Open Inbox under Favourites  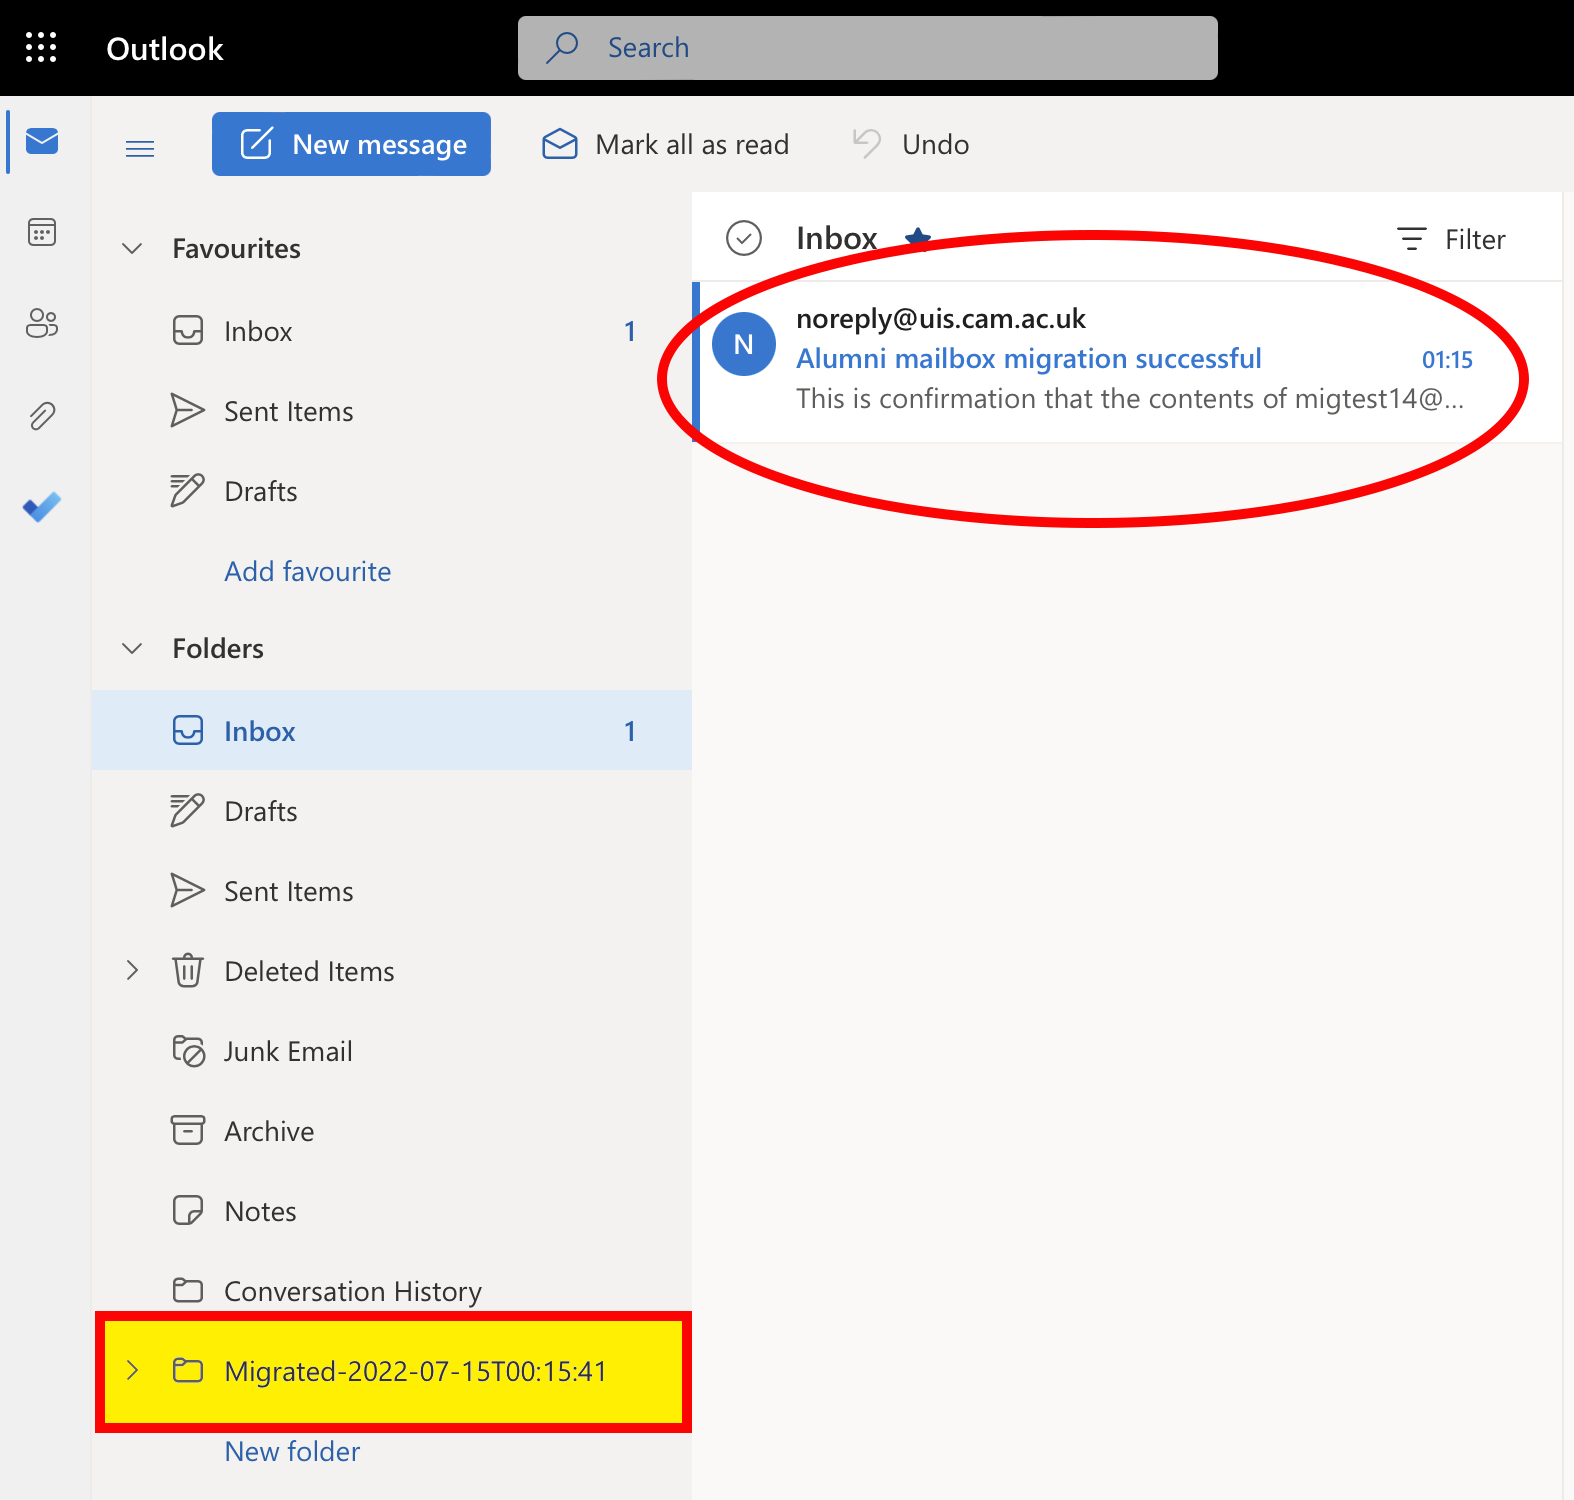pos(392,331)
